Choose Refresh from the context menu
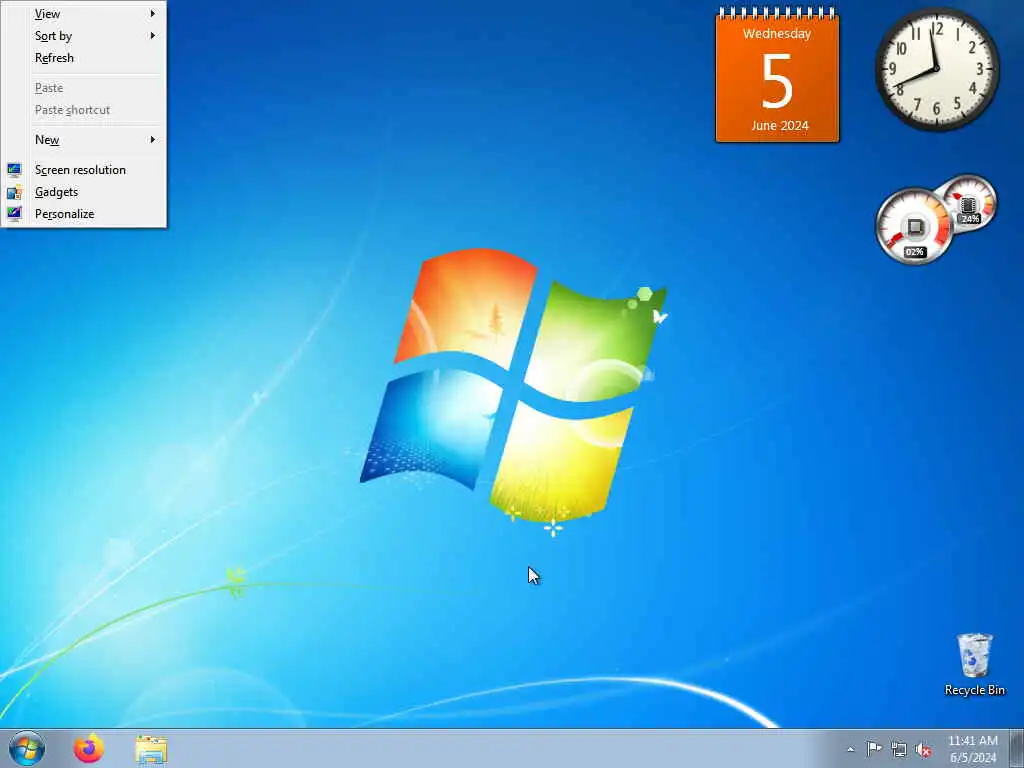This screenshot has height=768, width=1024. (x=84, y=58)
